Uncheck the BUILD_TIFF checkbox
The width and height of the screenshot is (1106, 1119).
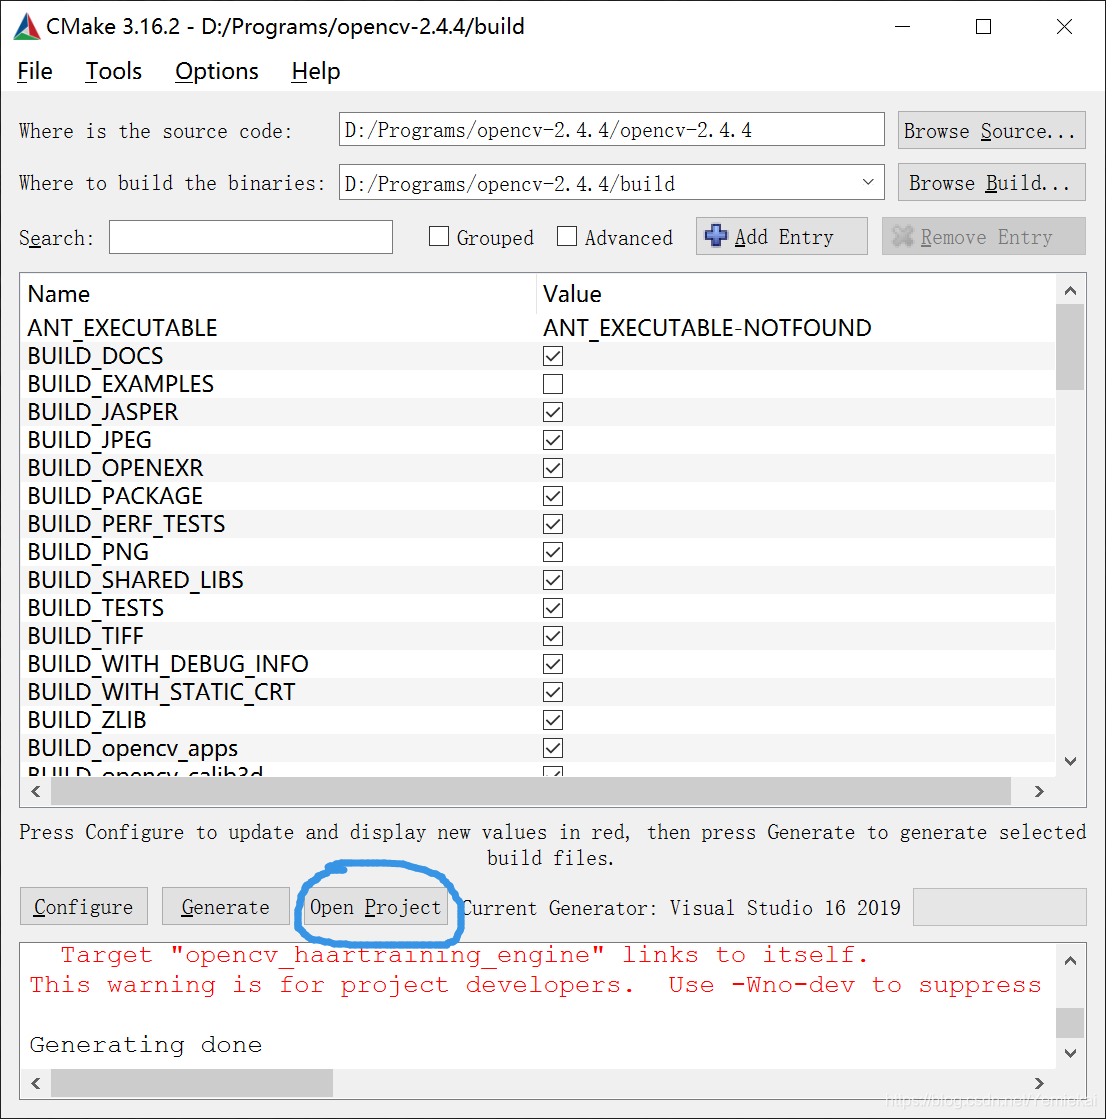click(x=553, y=636)
